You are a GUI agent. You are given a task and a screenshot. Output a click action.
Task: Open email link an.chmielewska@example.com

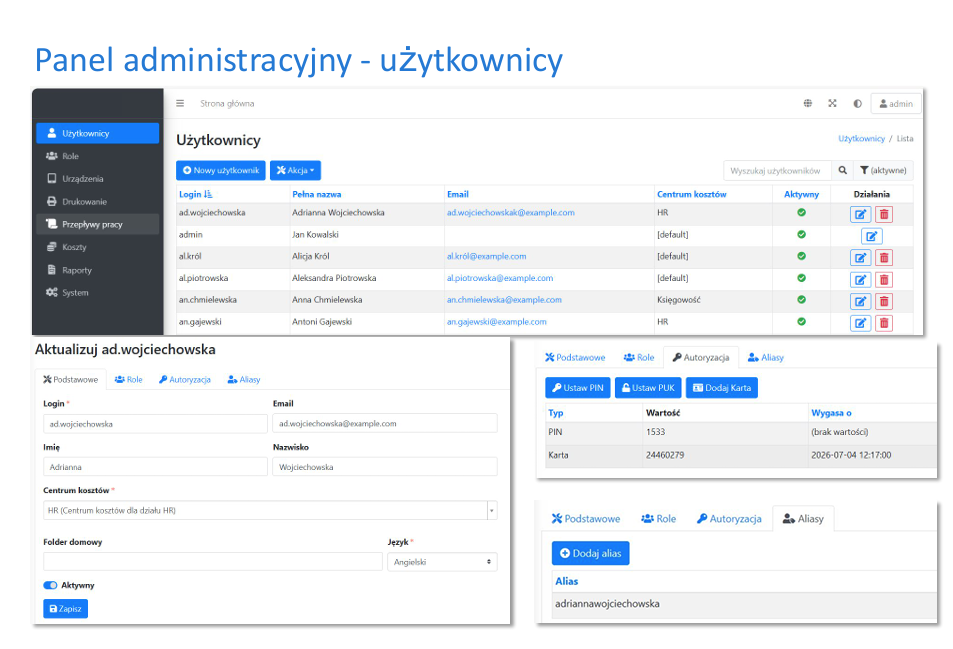[x=504, y=300]
